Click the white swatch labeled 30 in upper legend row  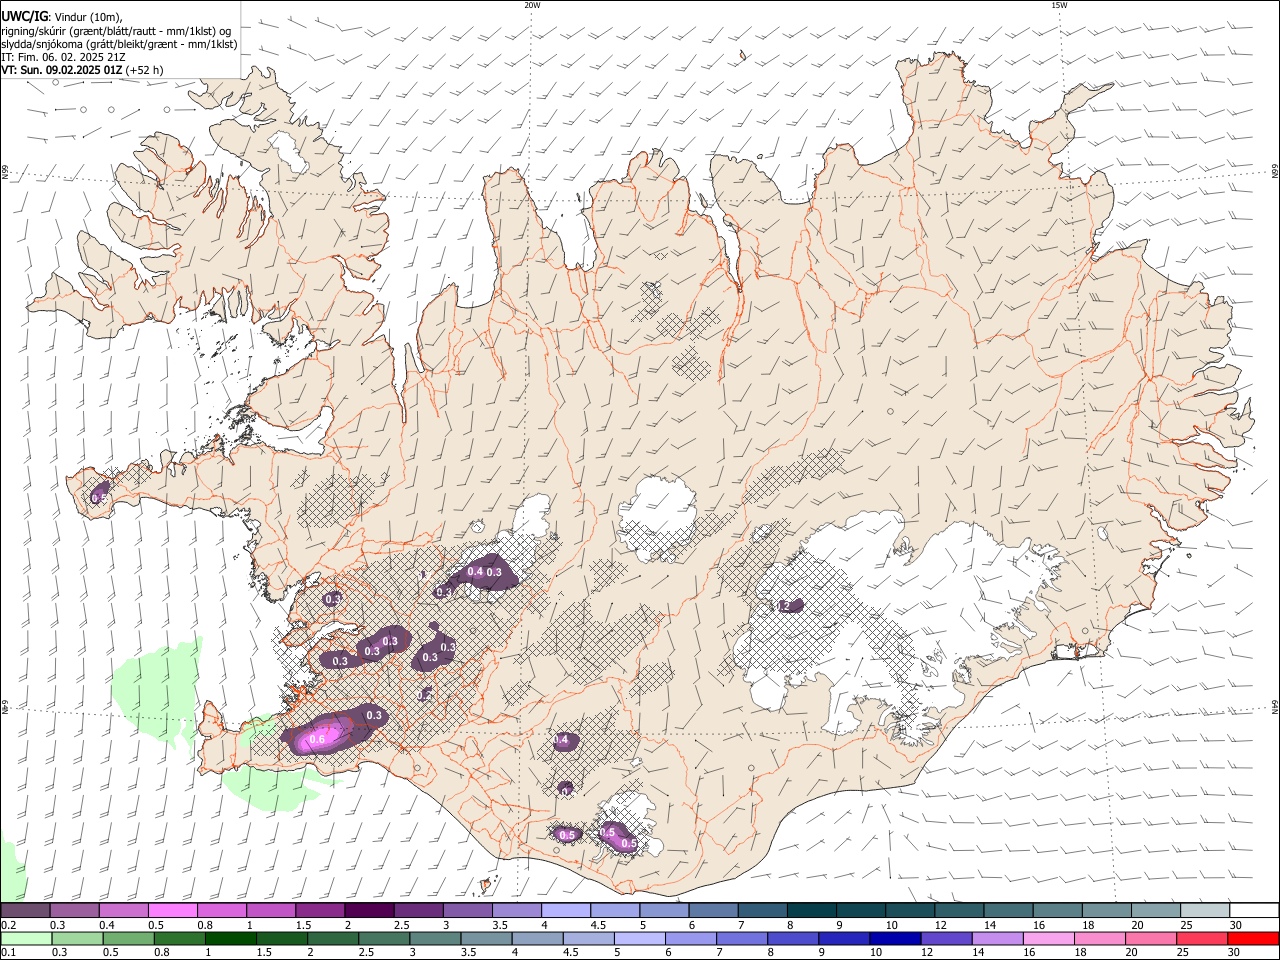pos(1255,911)
